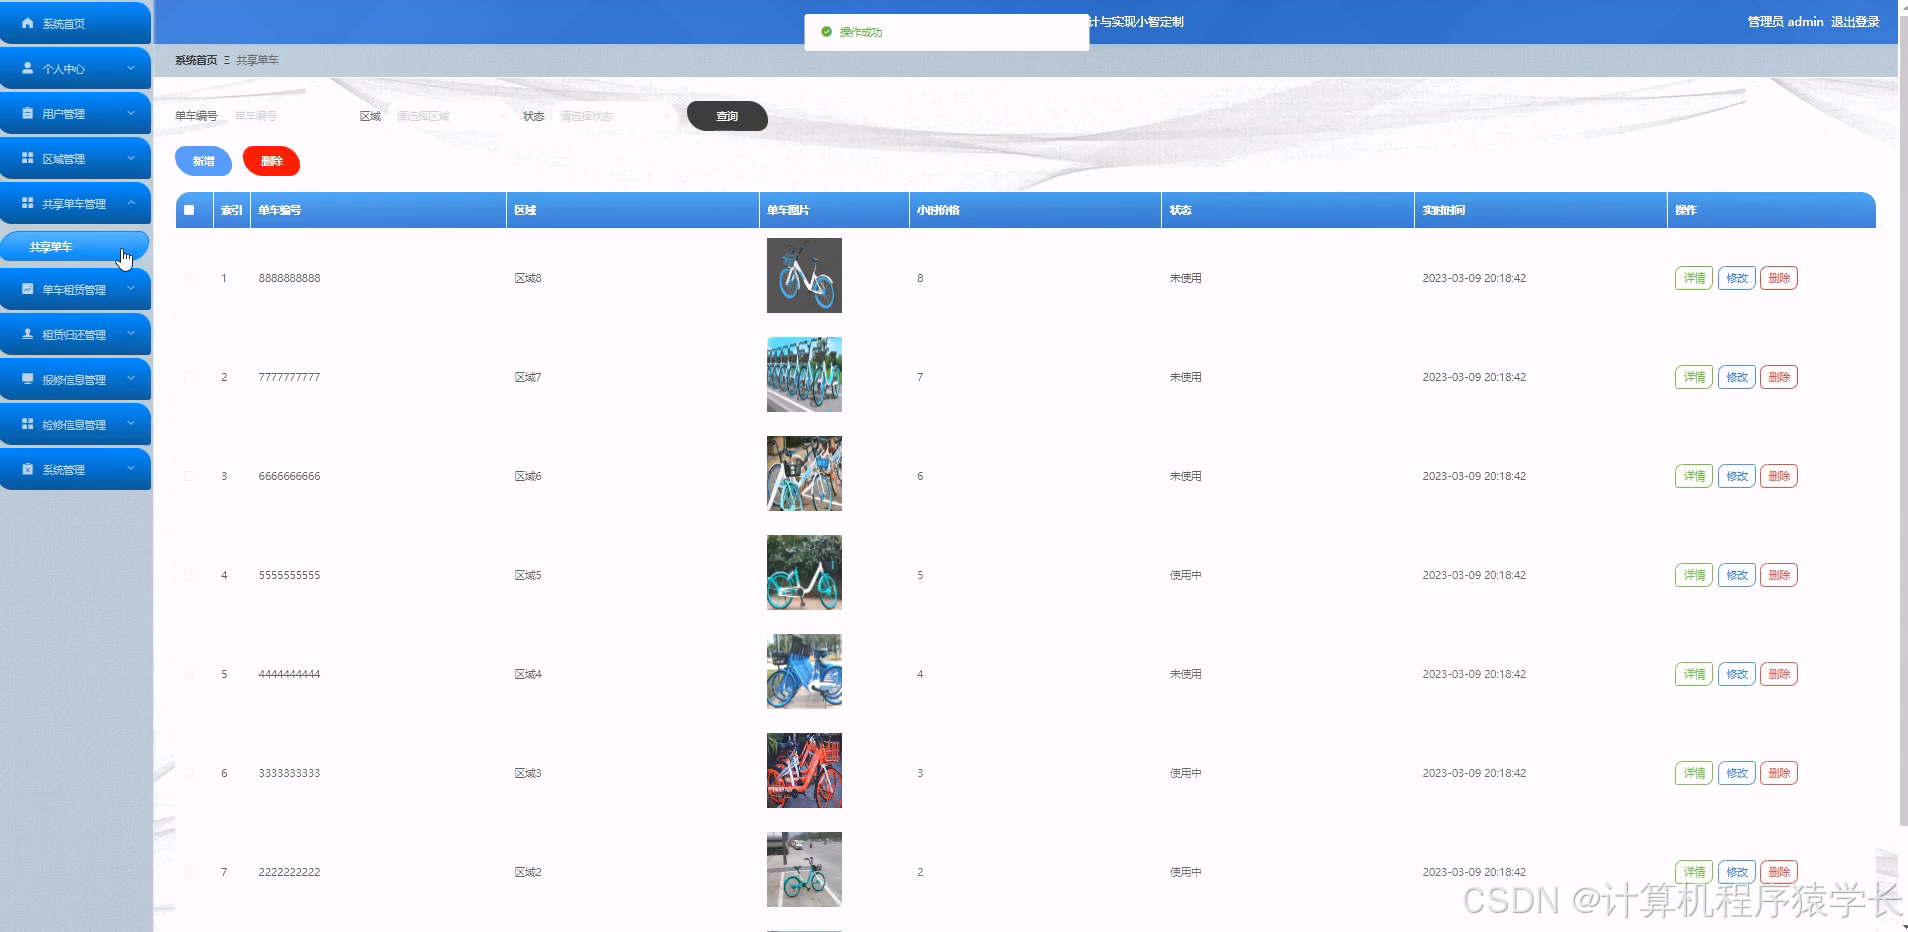Click 删除 for bike 6666666666
The height and width of the screenshot is (932, 1908).
tap(1779, 476)
